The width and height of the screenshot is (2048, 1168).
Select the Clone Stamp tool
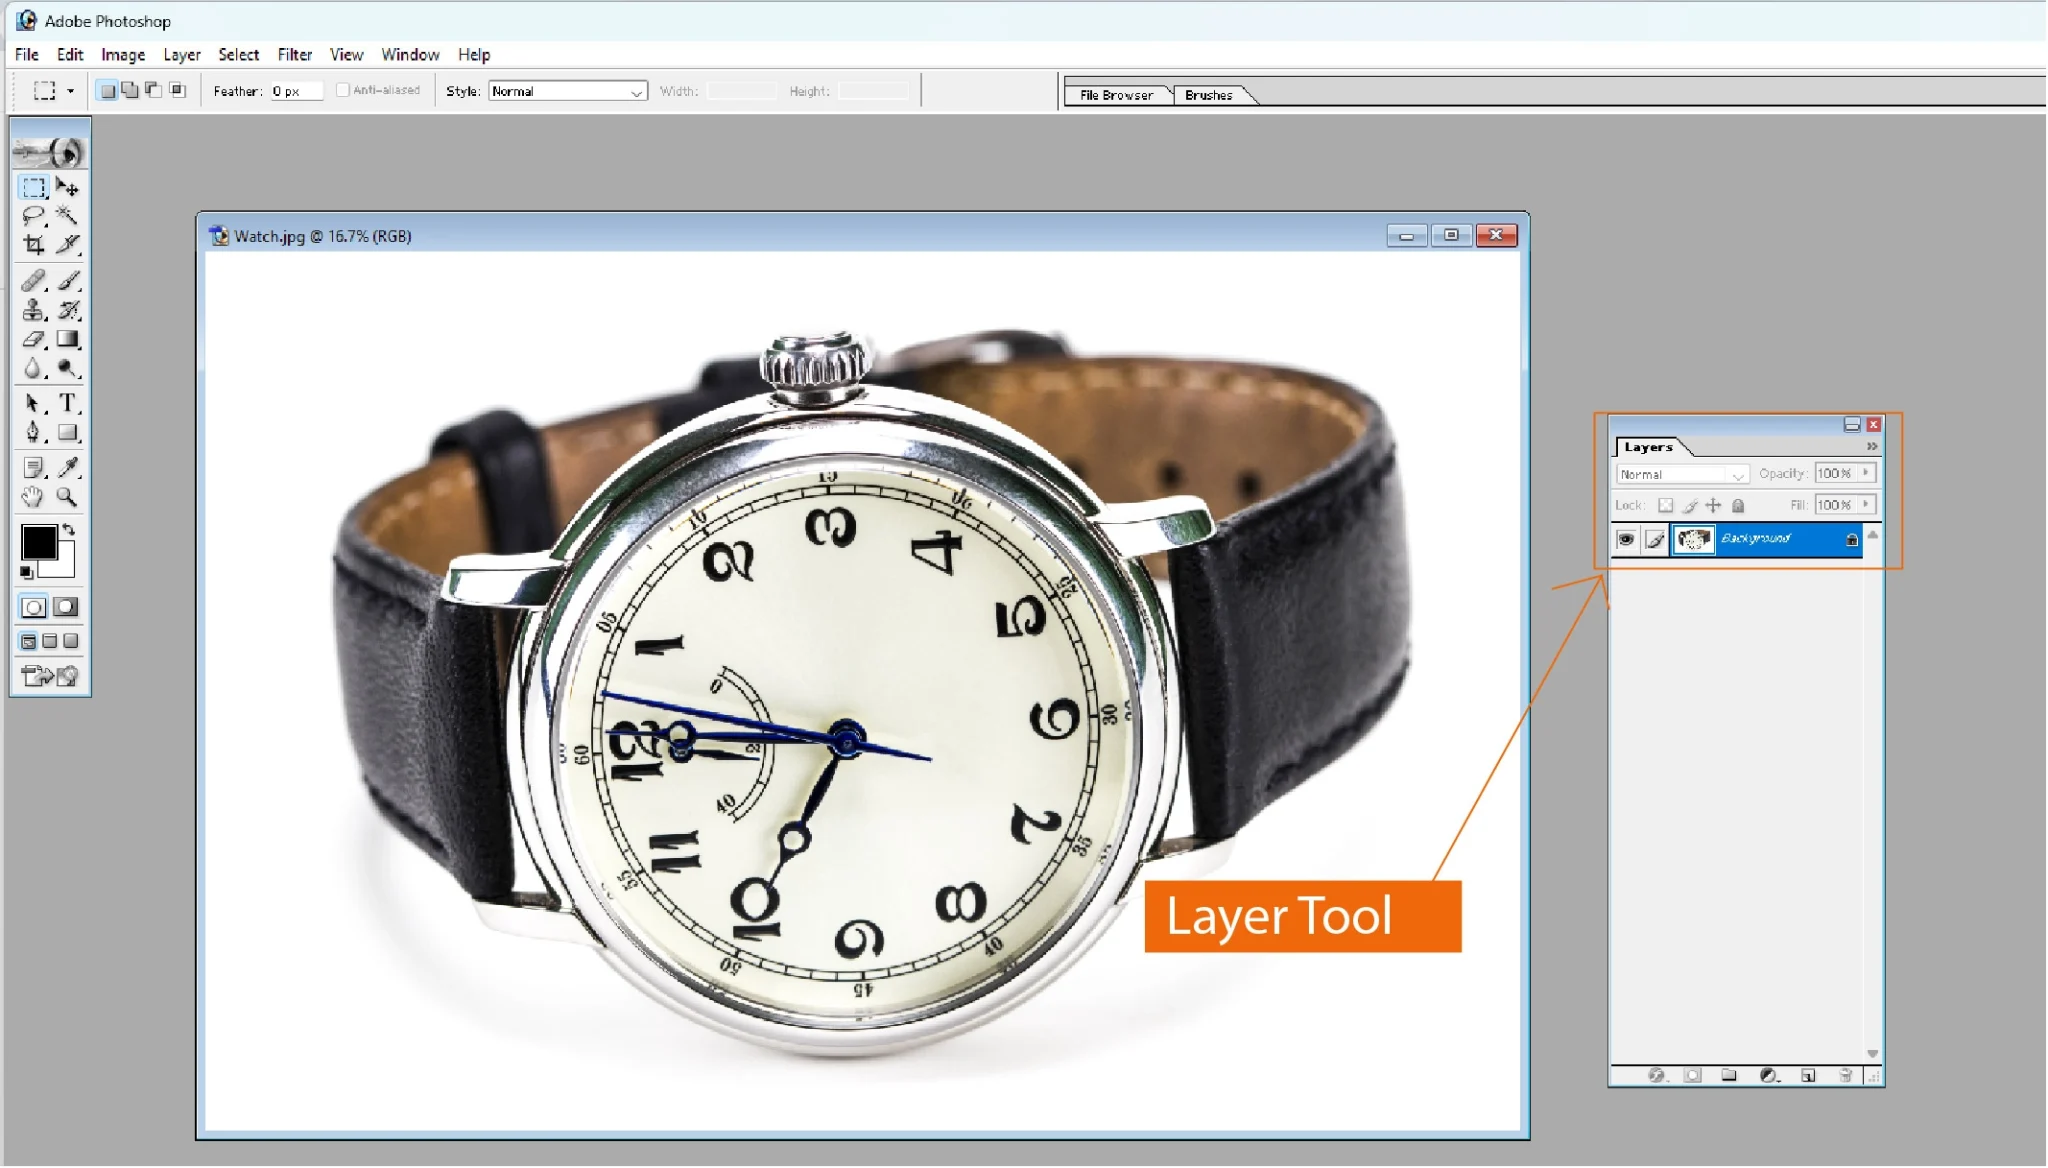click(x=33, y=310)
